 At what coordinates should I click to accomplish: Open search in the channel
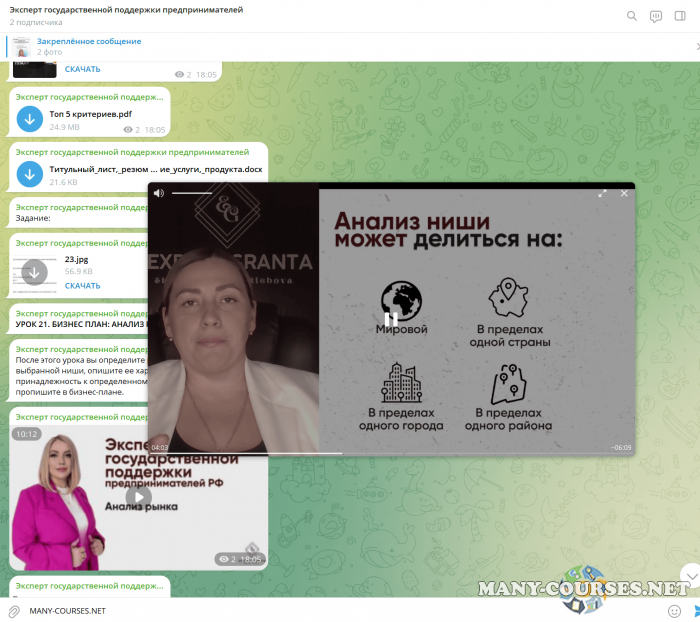[x=631, y=16]
